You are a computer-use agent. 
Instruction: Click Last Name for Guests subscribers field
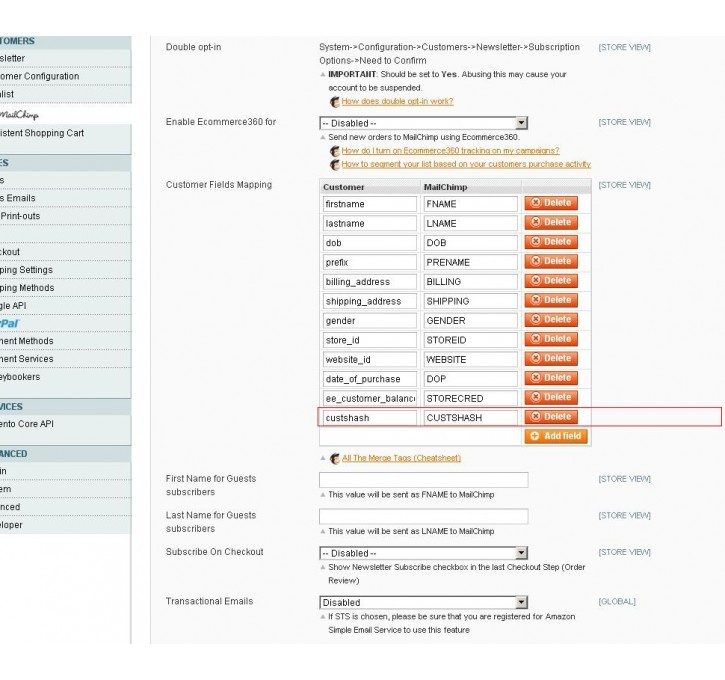[x=423, y=516]
